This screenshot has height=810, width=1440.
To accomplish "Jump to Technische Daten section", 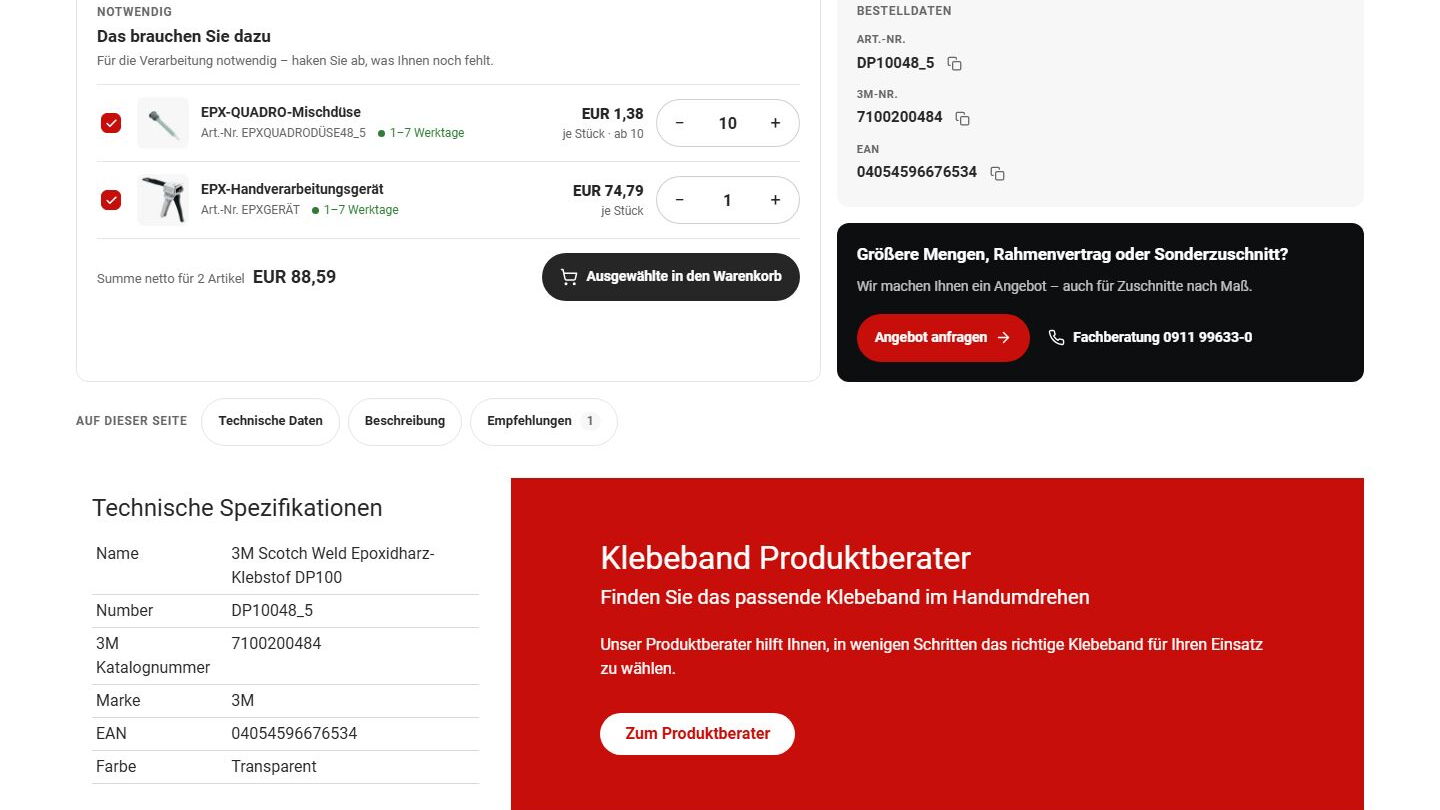I will point(270,421).
